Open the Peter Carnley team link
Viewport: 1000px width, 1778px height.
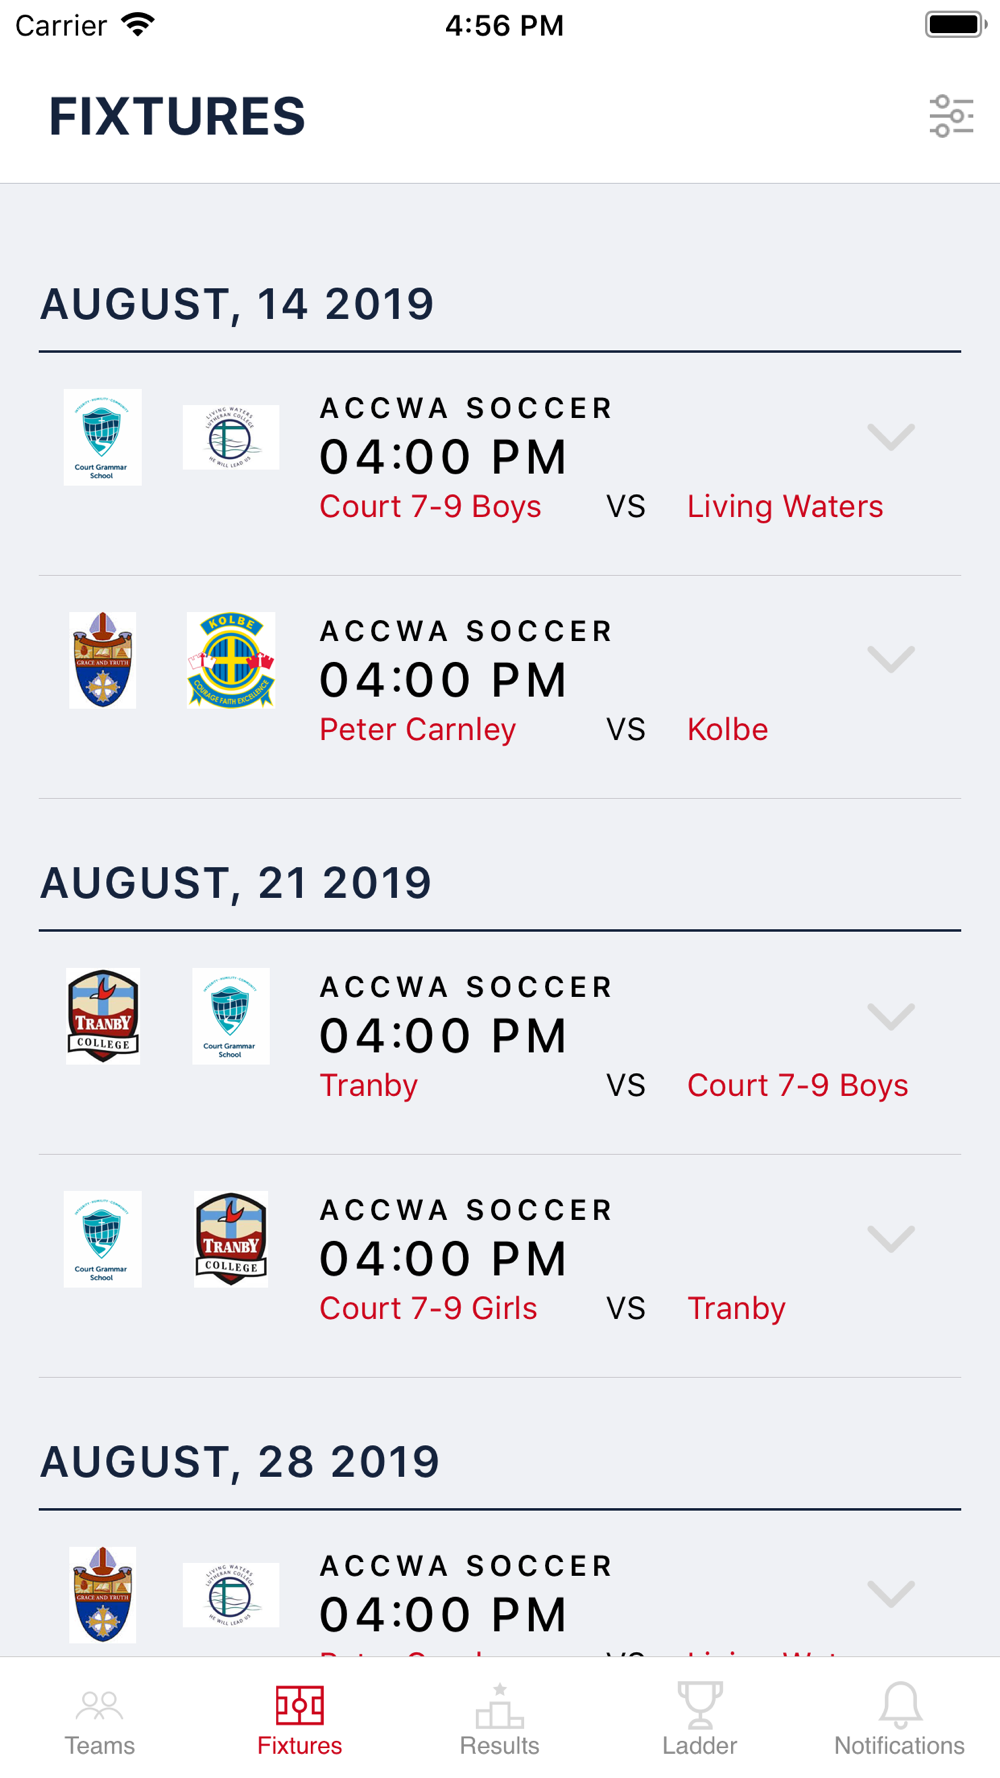[x=418, y=729]
